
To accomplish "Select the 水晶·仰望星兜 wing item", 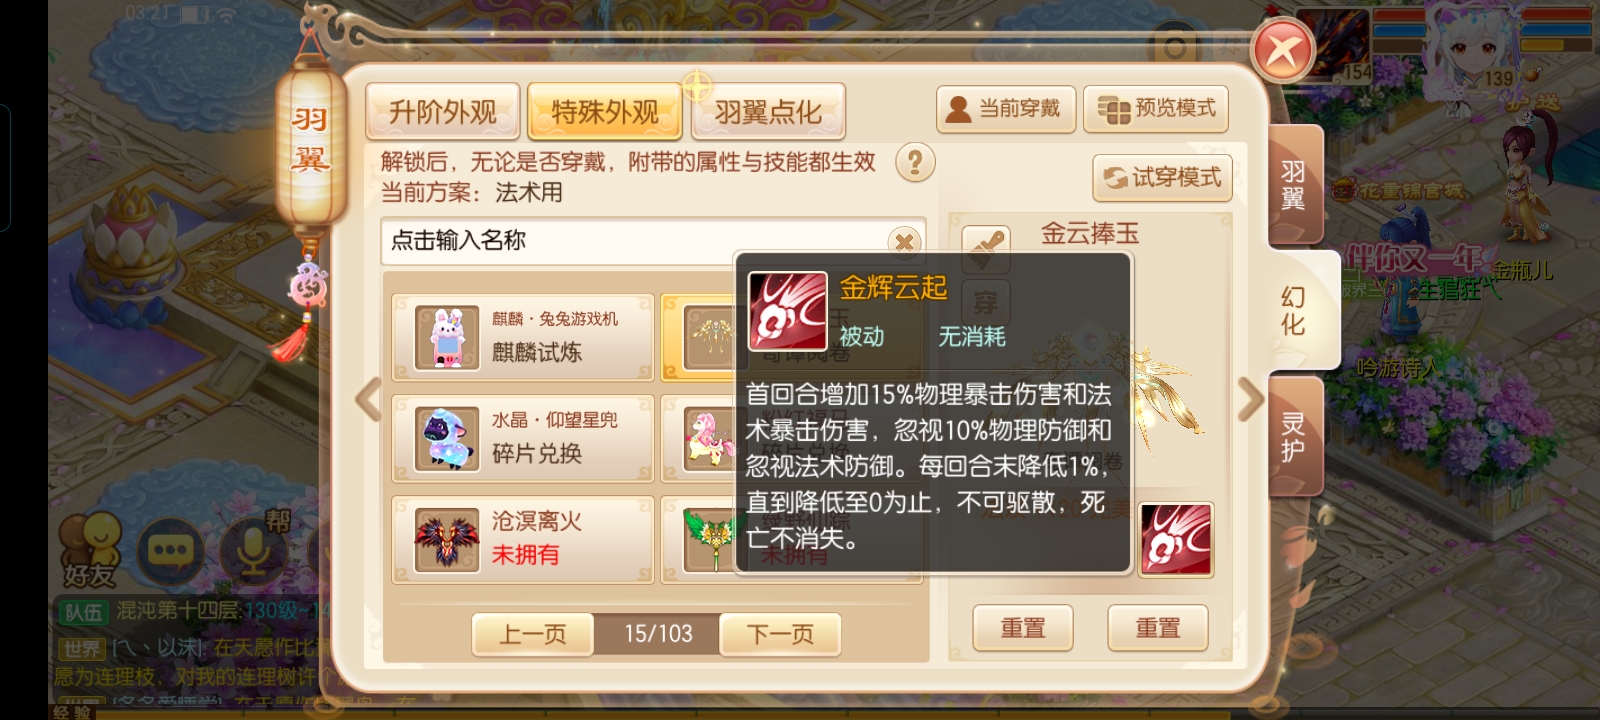I will point(523,438).
